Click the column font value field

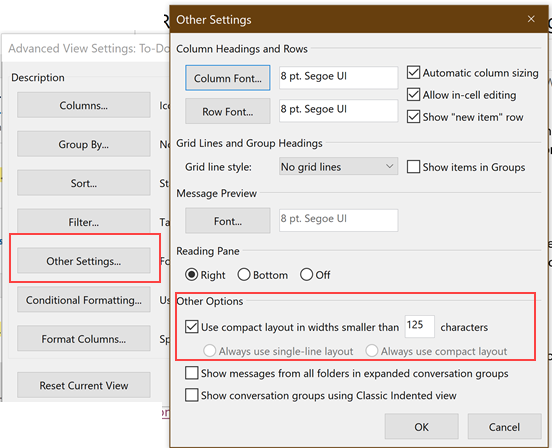pyautogui.click(x=338, y=77)
